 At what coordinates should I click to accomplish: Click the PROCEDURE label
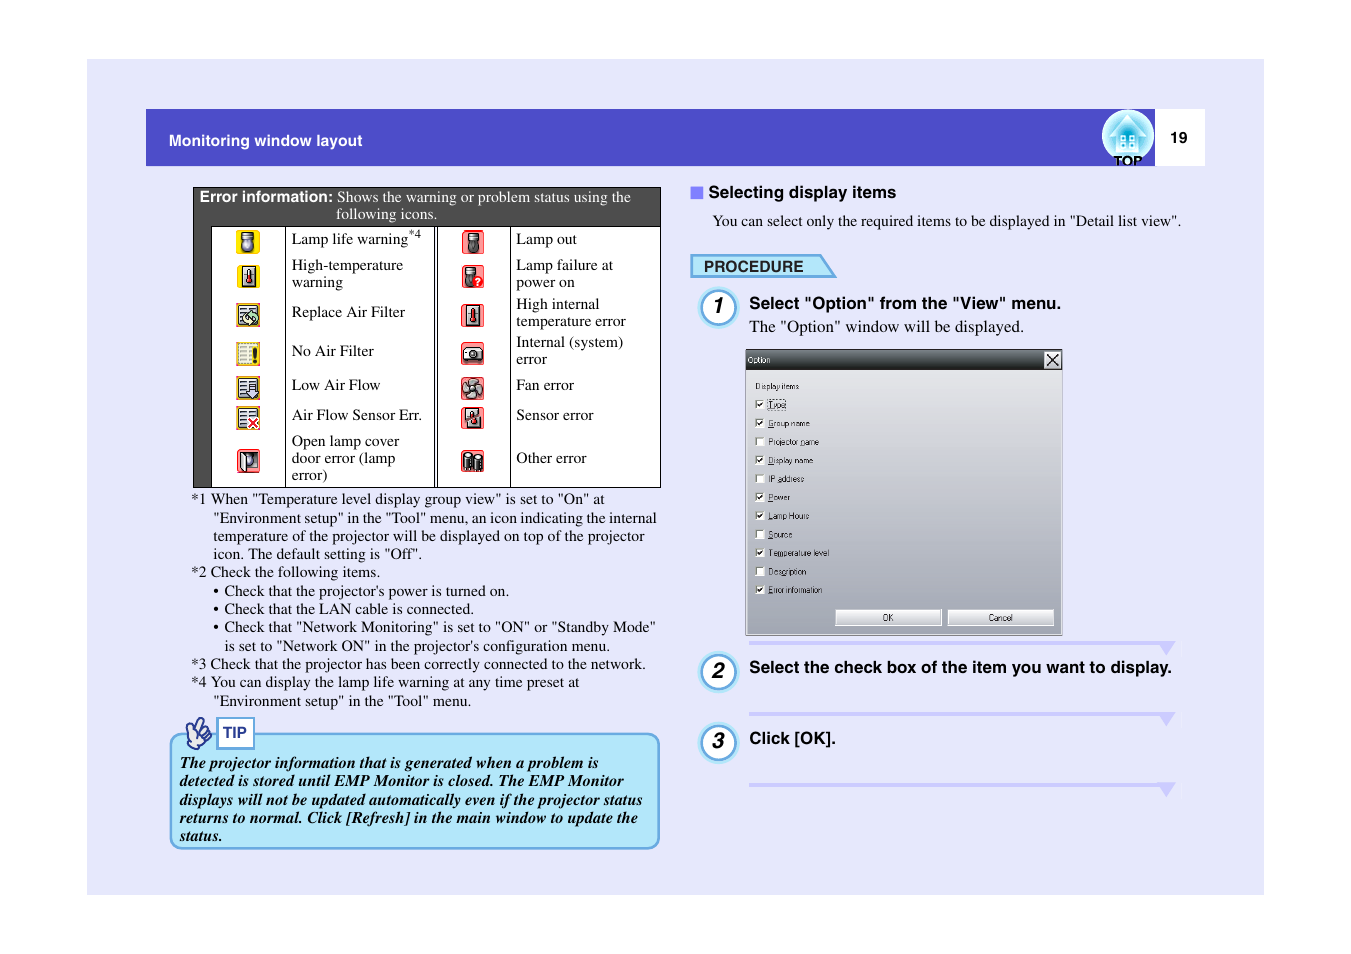(x=753, y=266)
